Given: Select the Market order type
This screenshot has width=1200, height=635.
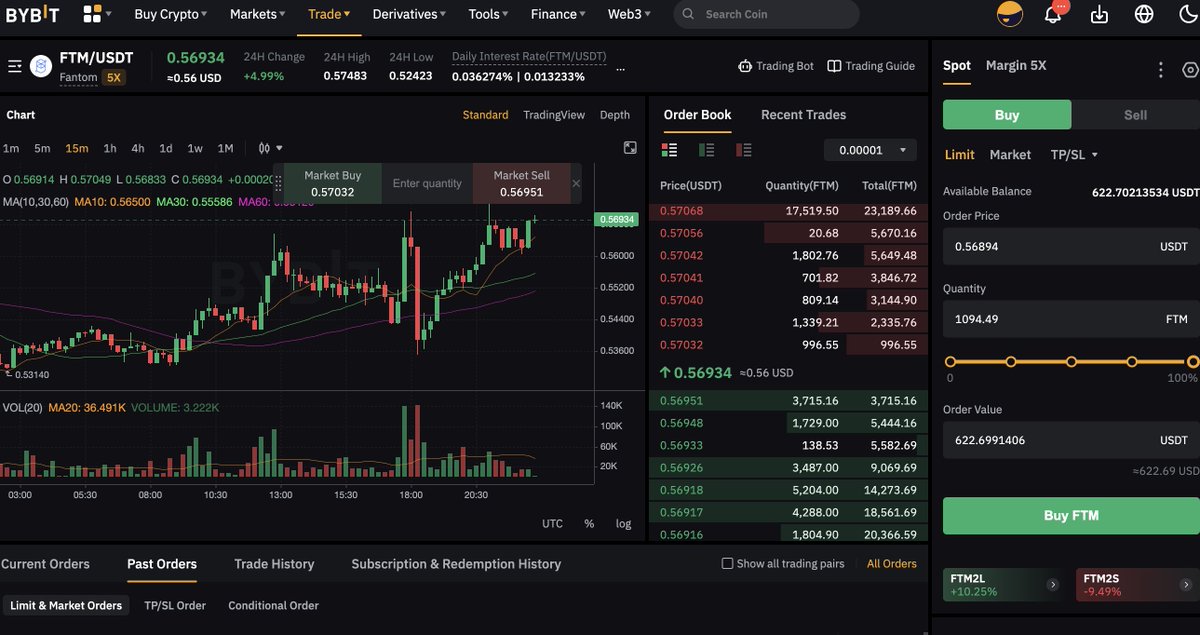Looking at the screenshot, I should [x=1010, y=154].
